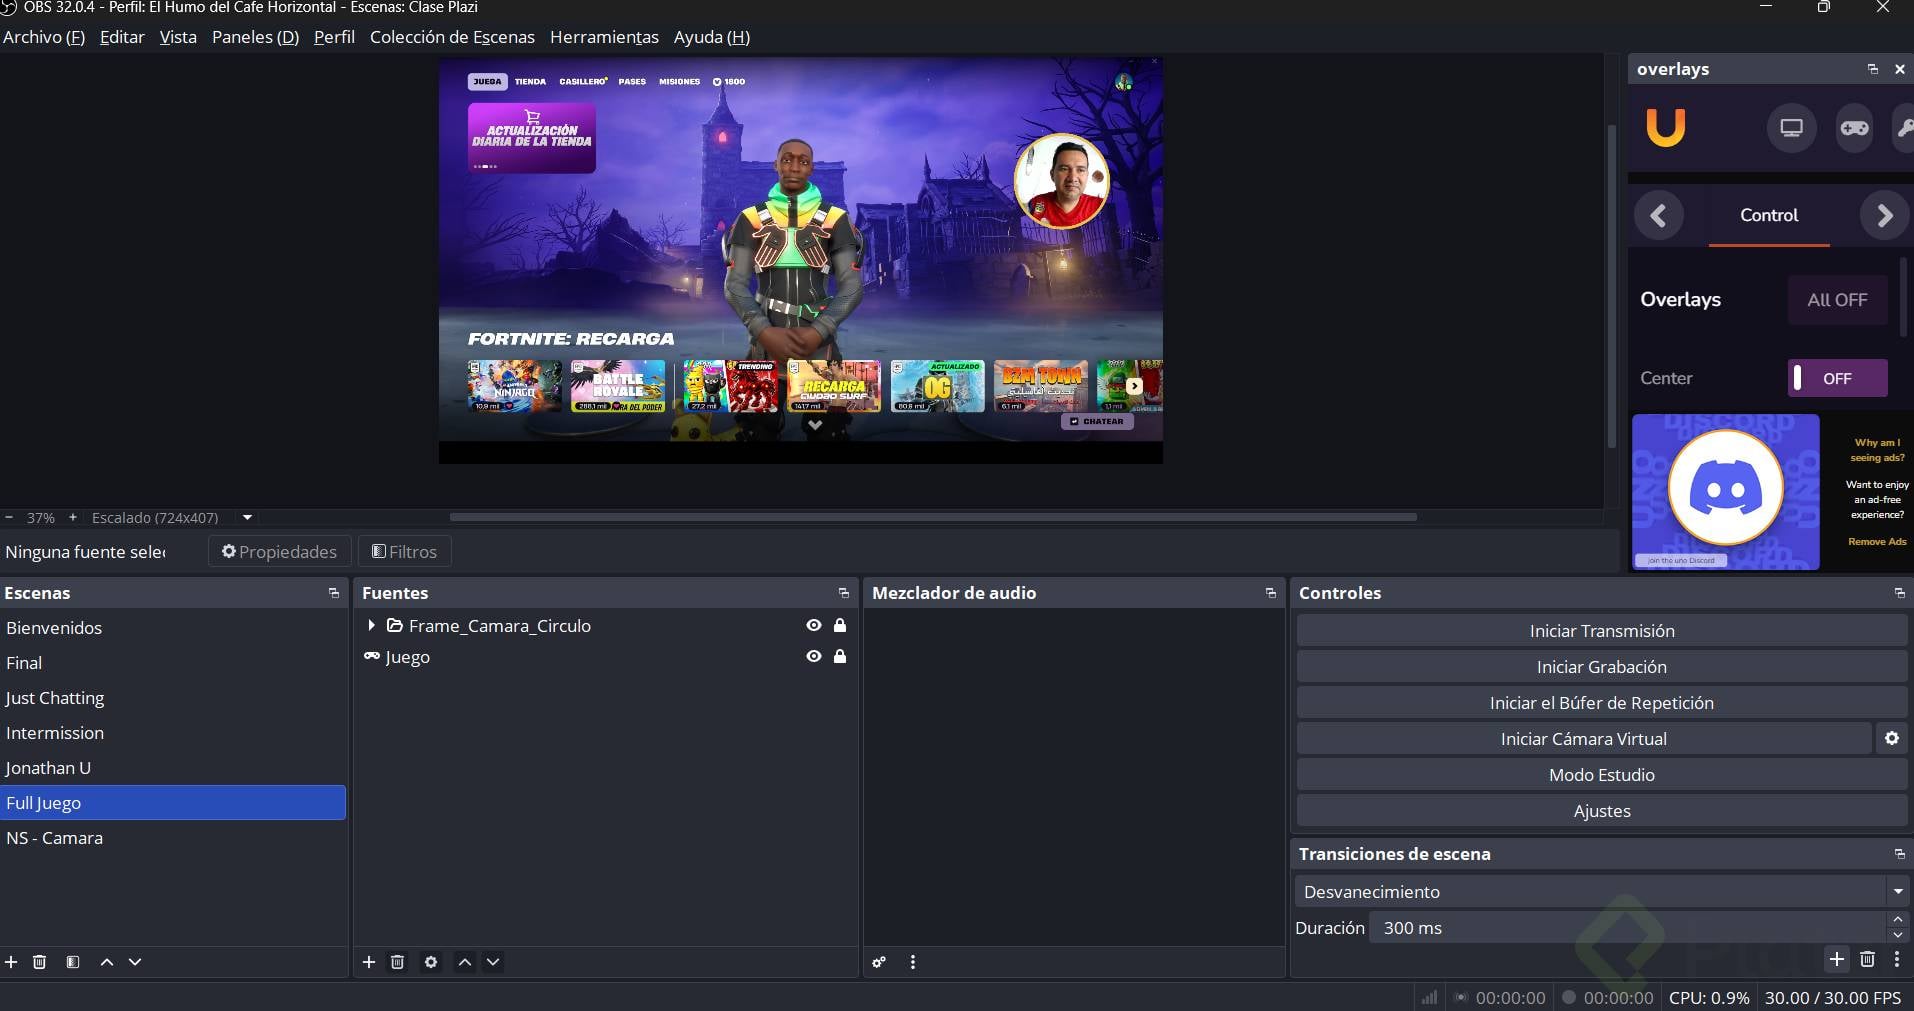Select the Control tab in overlays
This screenshot has width=1914, height=1011.
coord(1769,216)
